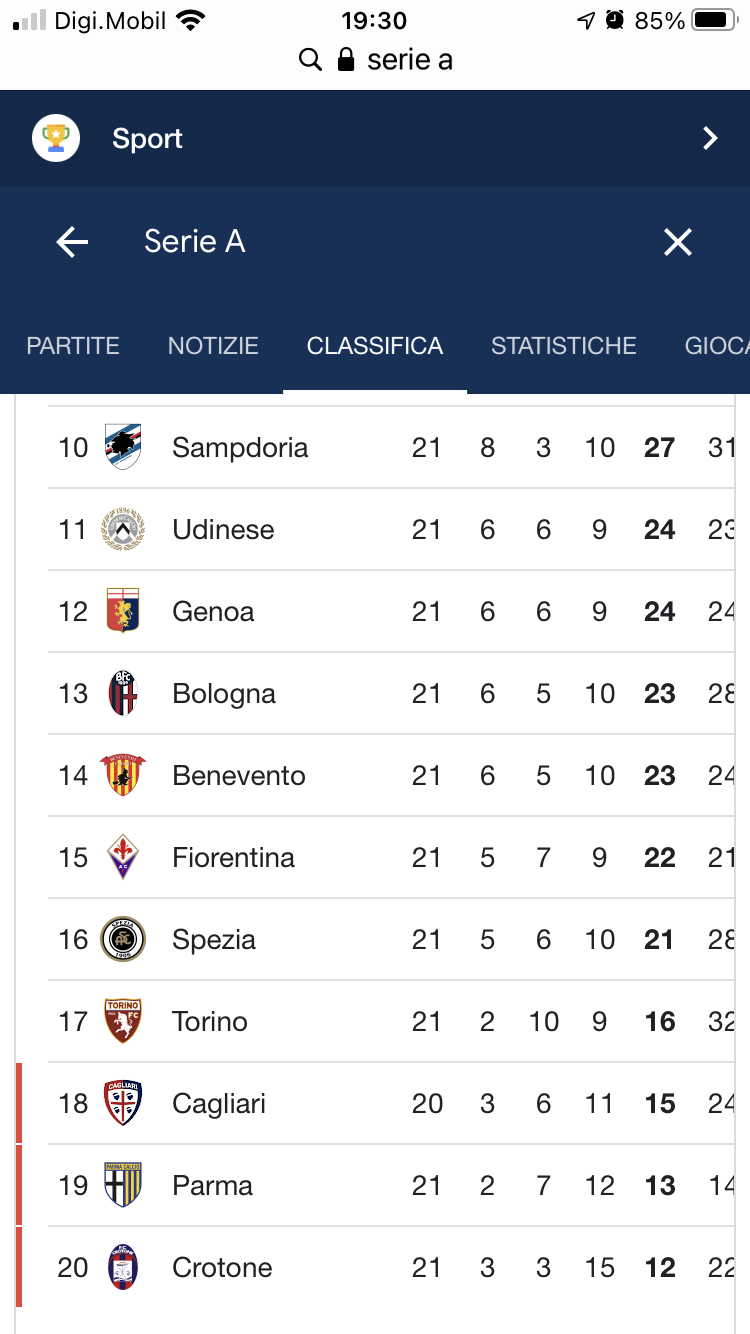The height and width of the screenshot is (1334, 750).
Task: Select the Crotone row in standings
Action: [392, 1268]
